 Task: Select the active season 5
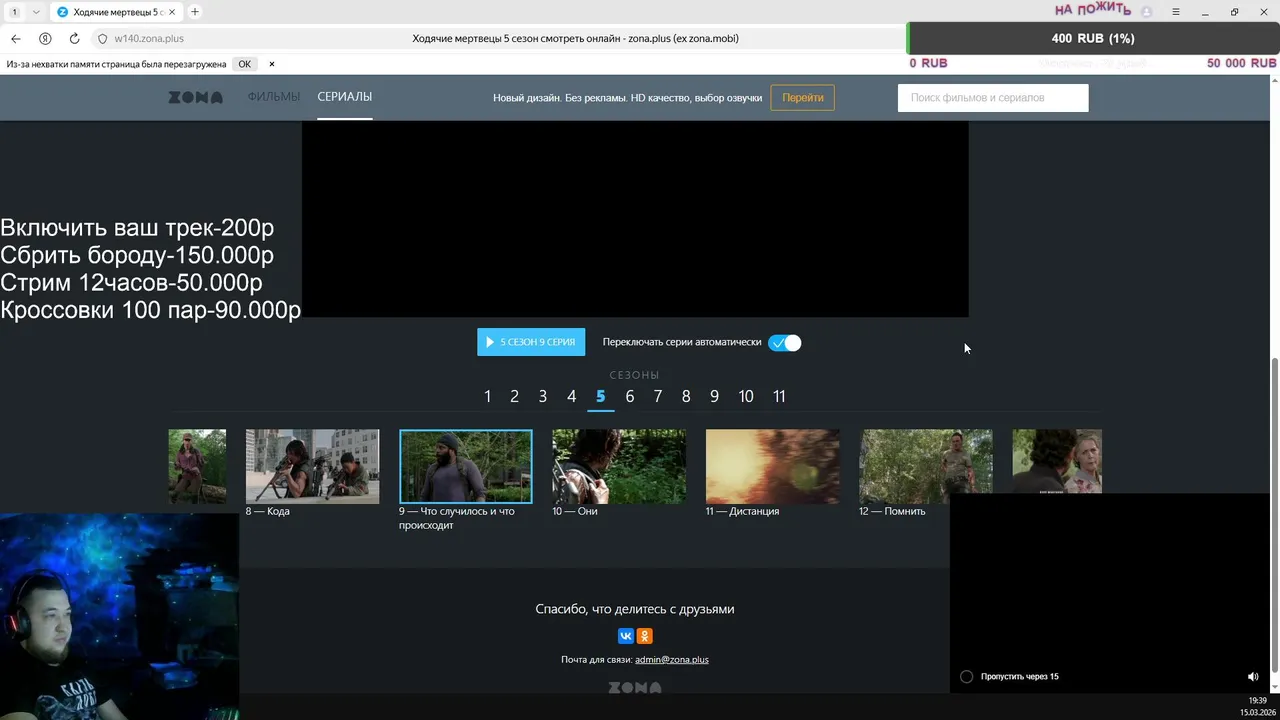click(x=601, y=396)
